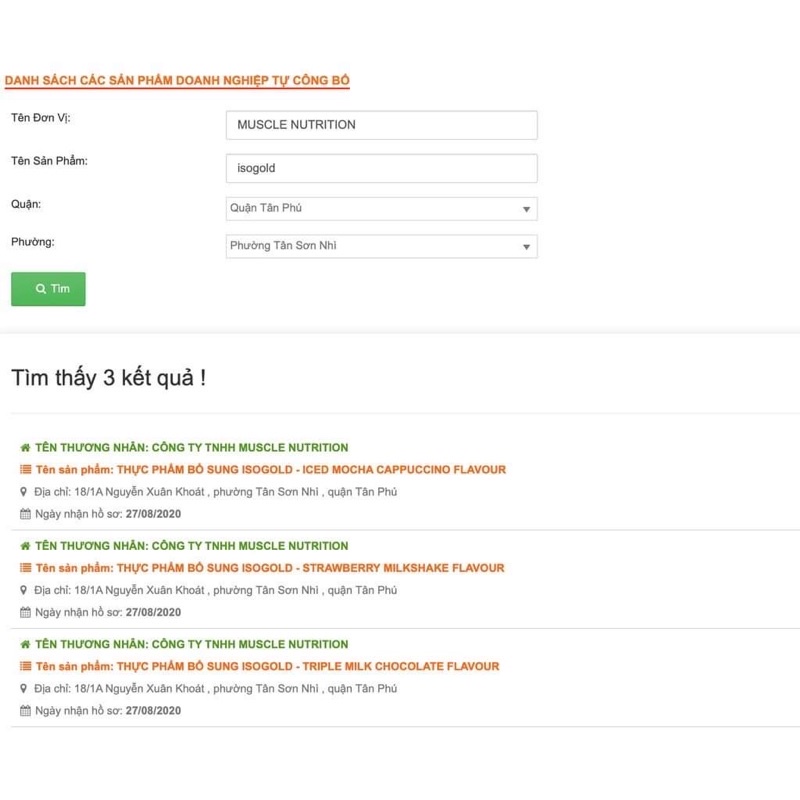Click the location pin icon in third result

coord(24,688)
